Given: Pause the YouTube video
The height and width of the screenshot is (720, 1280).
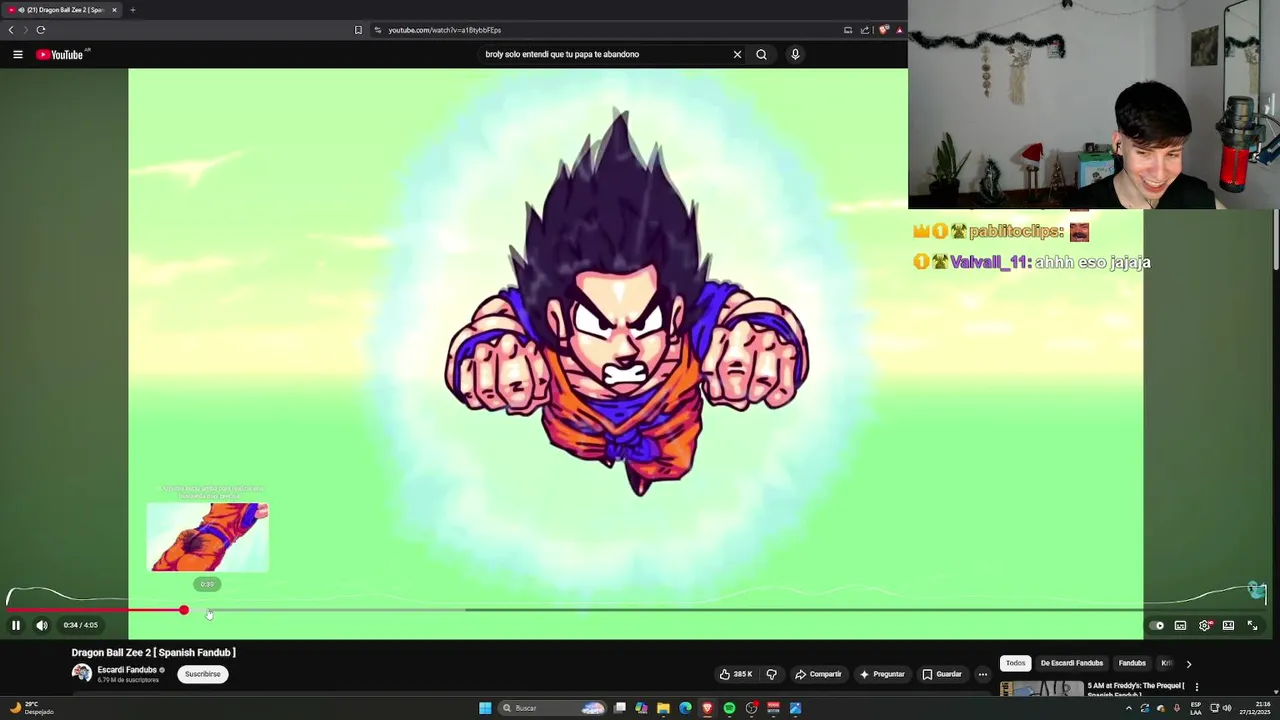Looking at the screenshot, I should click(x=16, y=625).
